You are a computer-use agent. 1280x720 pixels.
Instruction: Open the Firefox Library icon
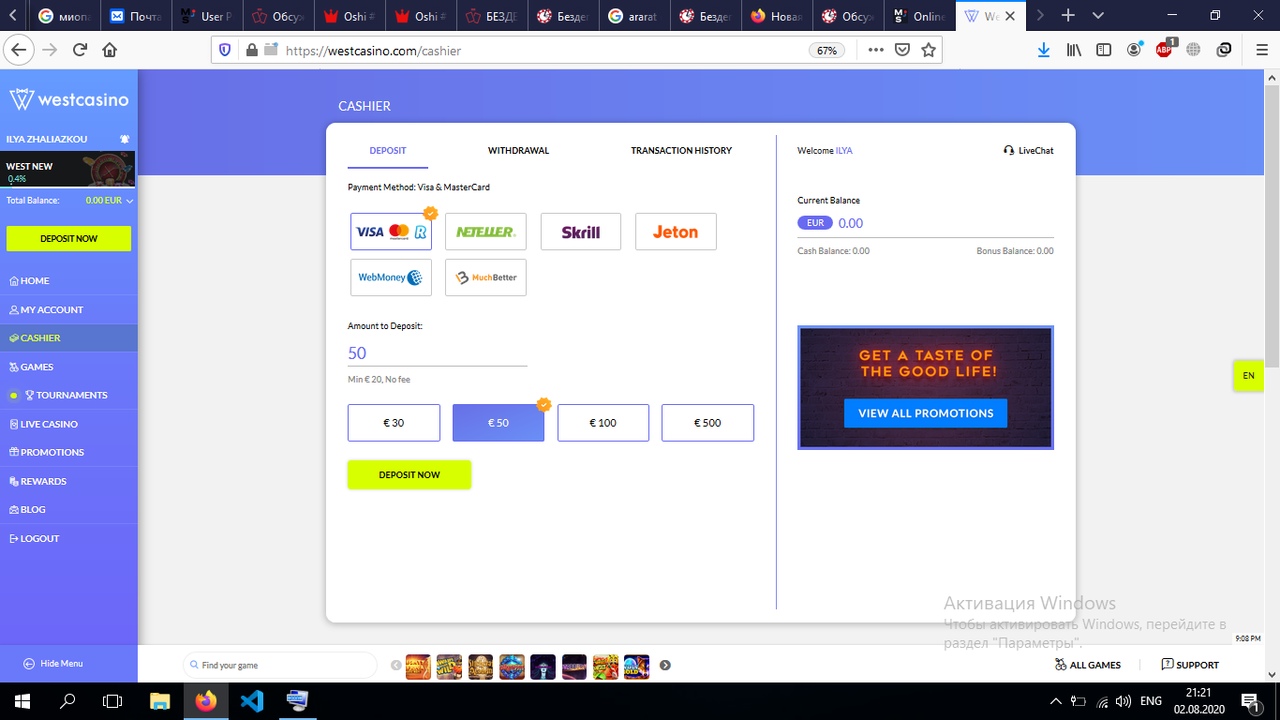click(1074, 50)
